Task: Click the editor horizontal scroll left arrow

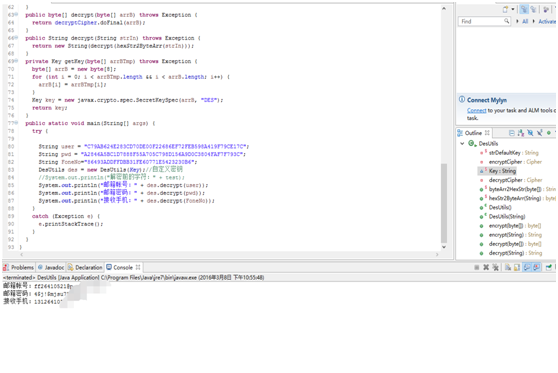Action: (22, 254)
